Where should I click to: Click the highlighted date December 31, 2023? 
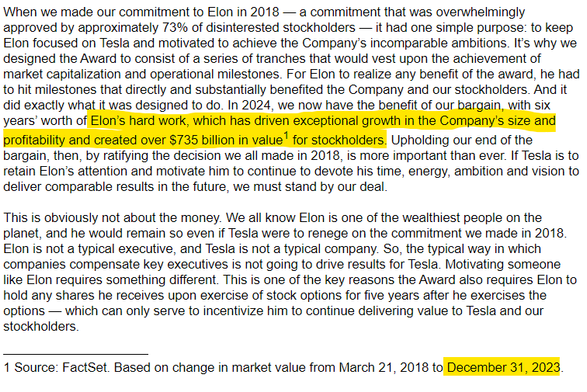coord(503,367)
